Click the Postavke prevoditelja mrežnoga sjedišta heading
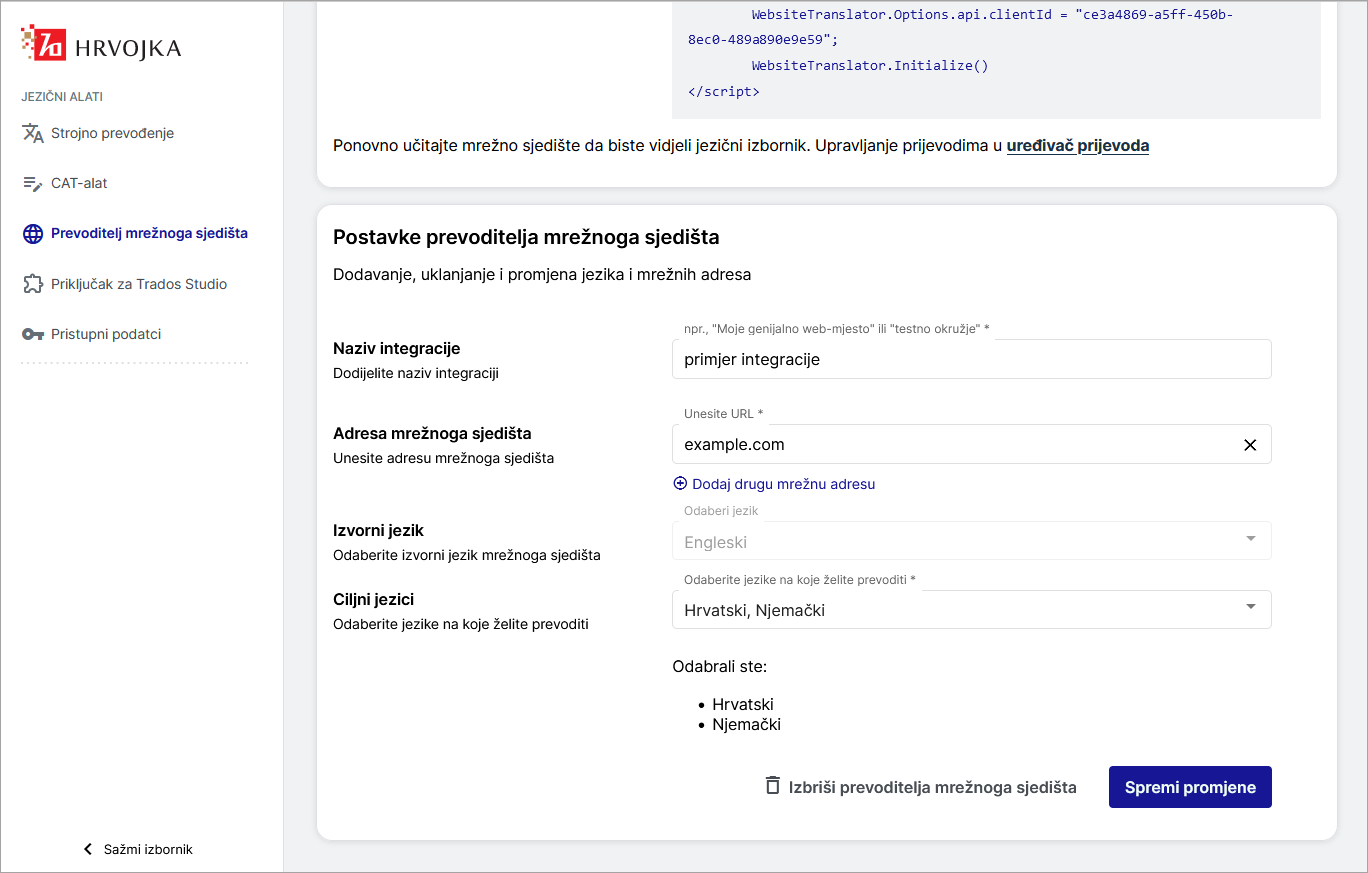Screen dimensions: 1368x873 pyautogui.click(x=526, y=237)
